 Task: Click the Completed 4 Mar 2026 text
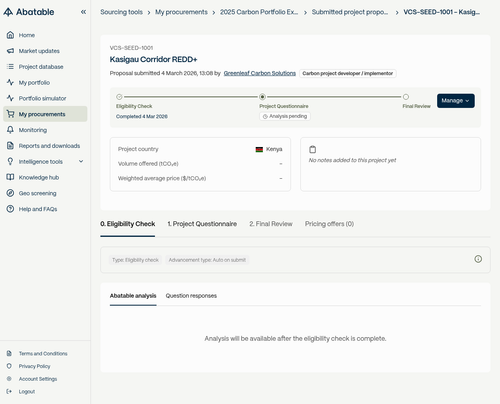coord(142,116)
